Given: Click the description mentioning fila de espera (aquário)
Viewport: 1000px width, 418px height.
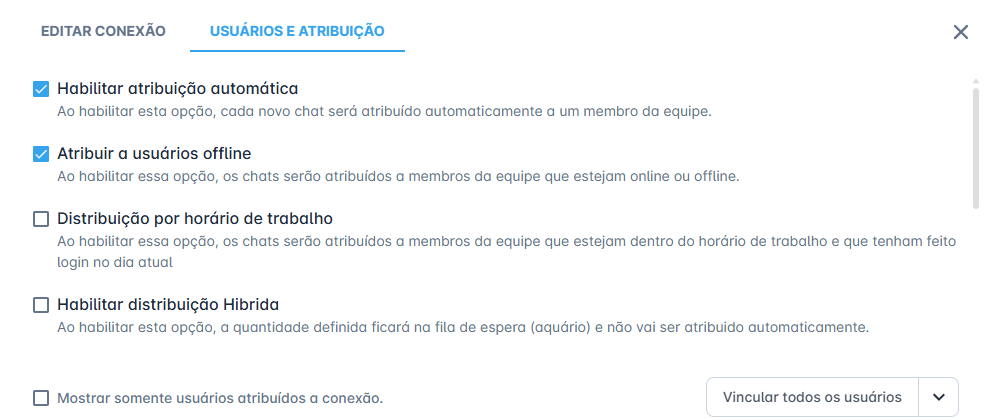Looking at the screenshot, I should pyautogui.click(x=464, y=328).
